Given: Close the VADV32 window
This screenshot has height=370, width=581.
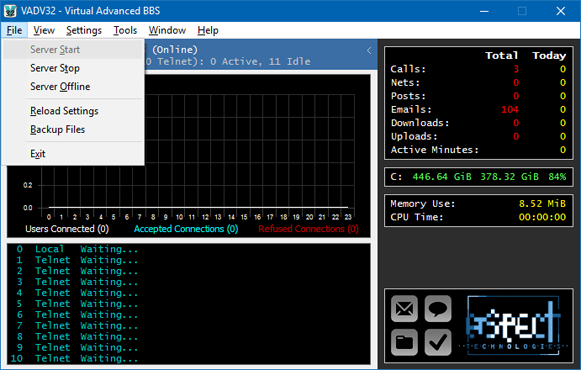Looking at the screenshot, I should coord(561,11).
